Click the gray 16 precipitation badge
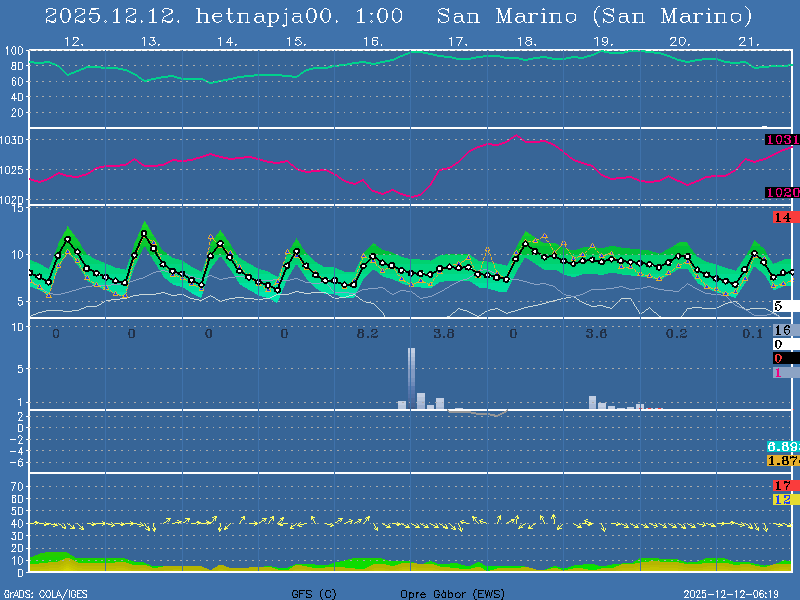800x600 pixels. pos(782,330)
